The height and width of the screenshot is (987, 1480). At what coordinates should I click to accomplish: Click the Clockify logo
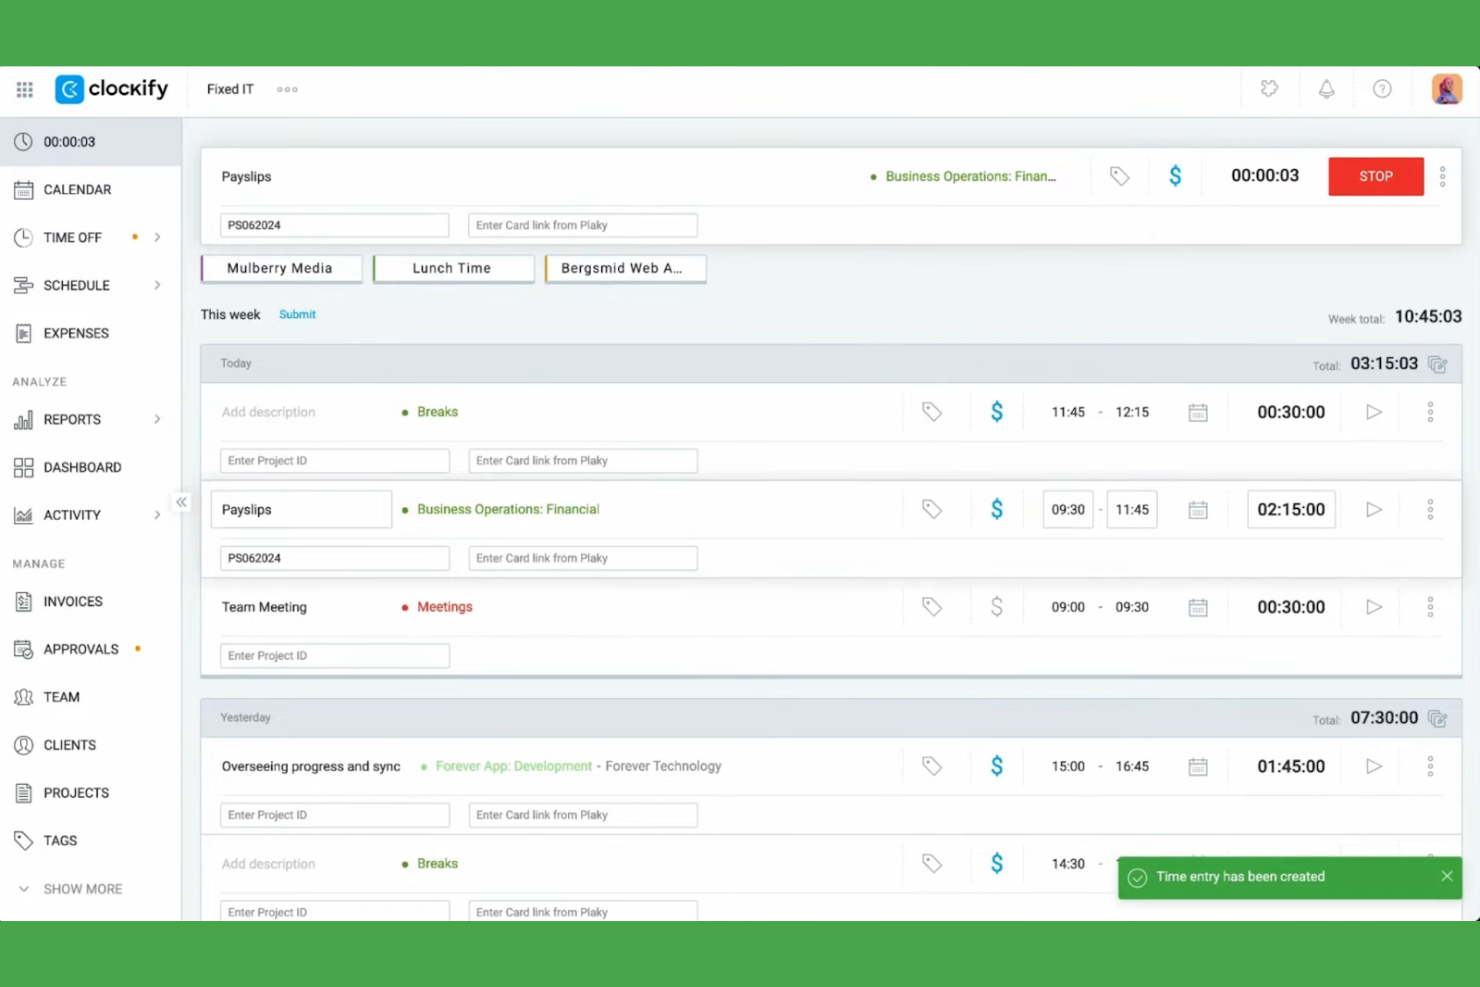tap(110, 89)
